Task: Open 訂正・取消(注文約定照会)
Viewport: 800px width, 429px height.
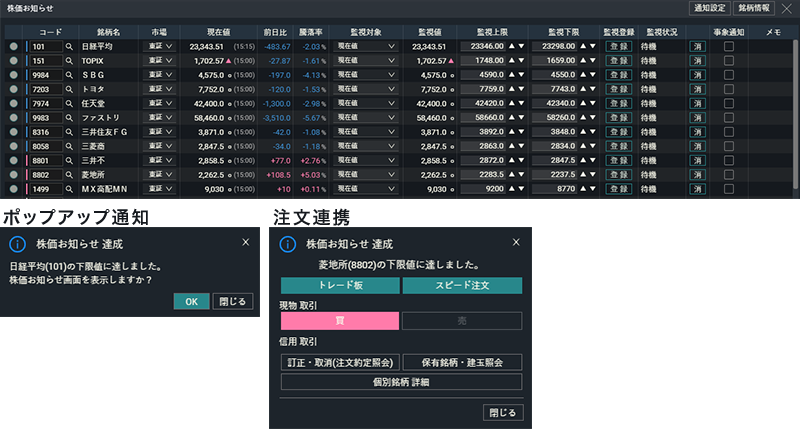Action: pos(340,362)
